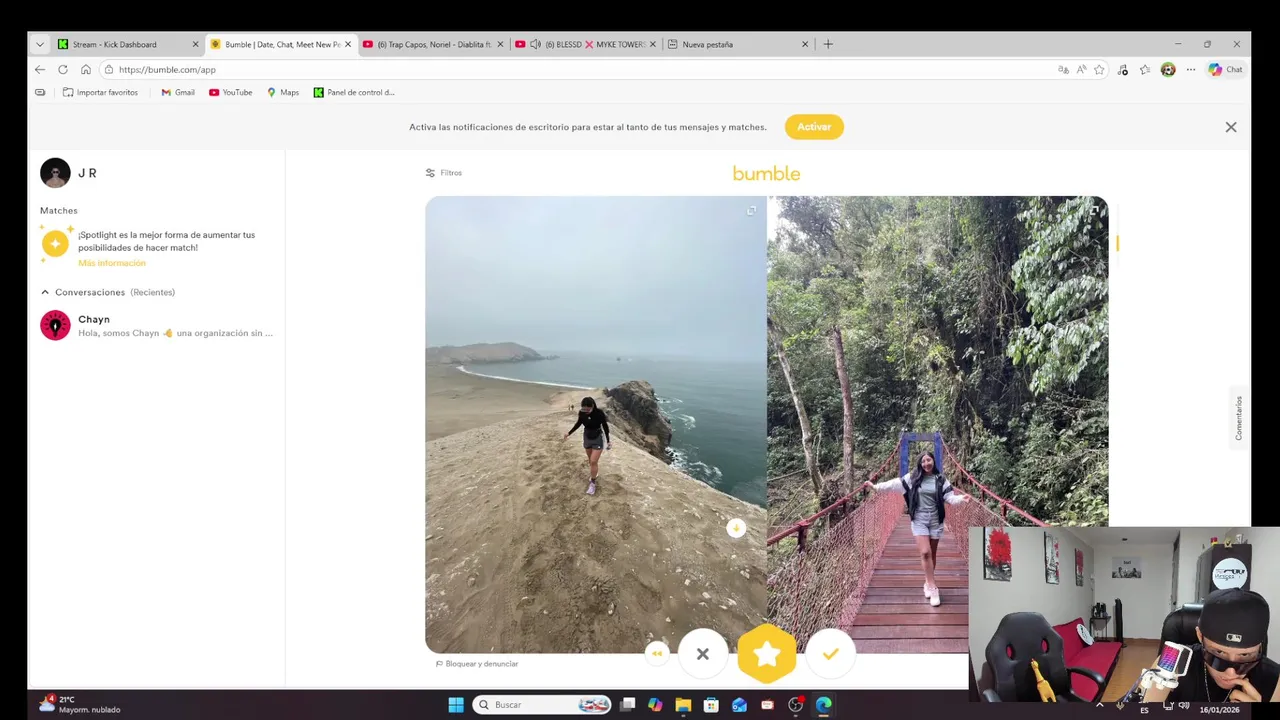
Task: Open File Explorer from the taskbar
Action: point(683,705)
